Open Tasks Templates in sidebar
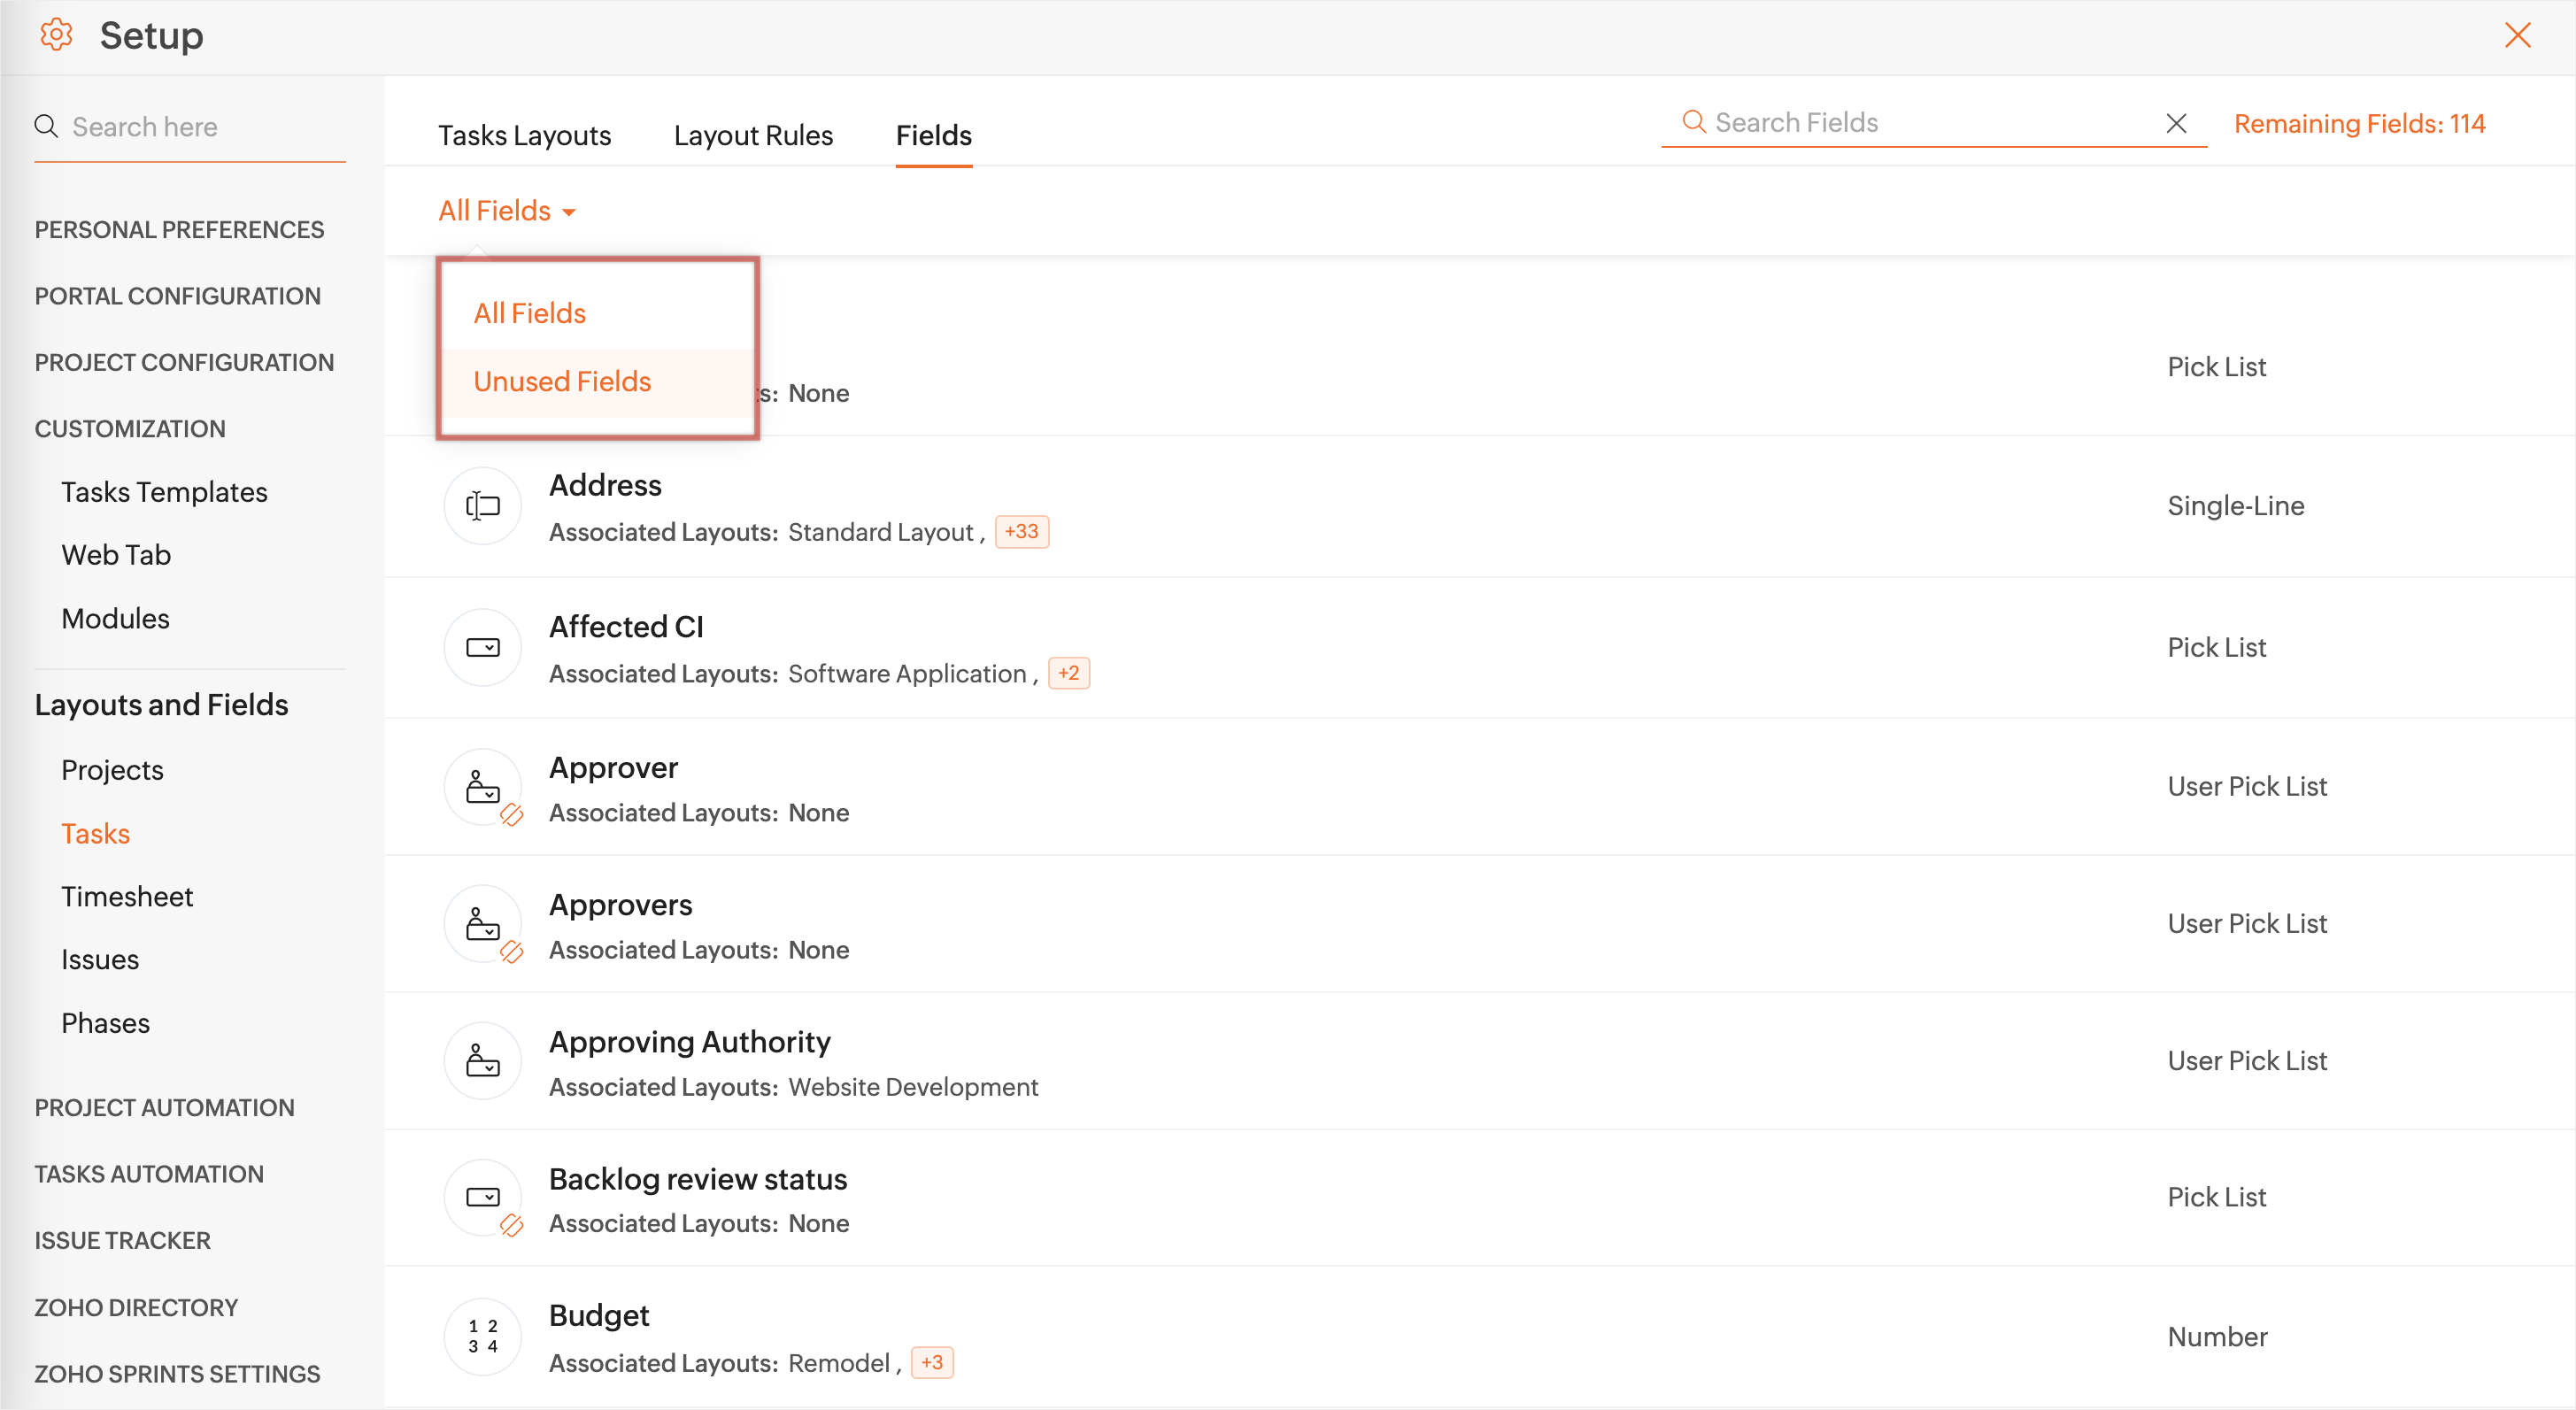This screenshot has height=1410, width=2576. click(x=164, y=492)
